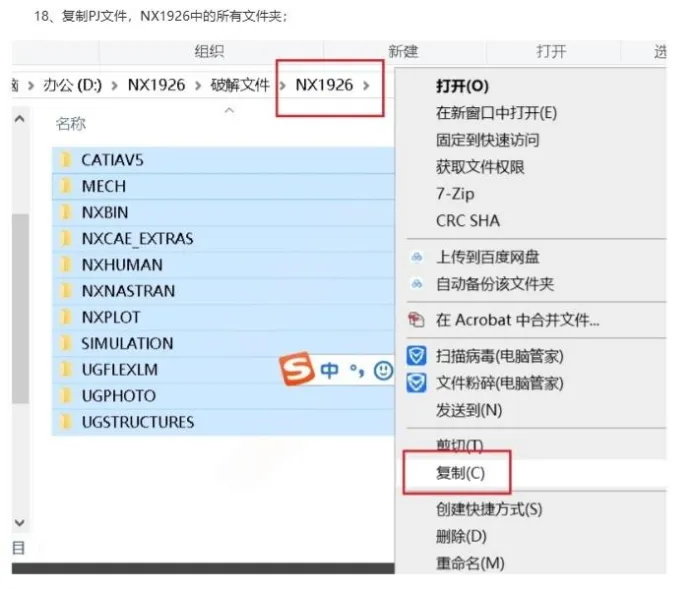Choose 打开(O) in the context menu
This screenshot has height=590, width=692.
(x=462, y=86)
